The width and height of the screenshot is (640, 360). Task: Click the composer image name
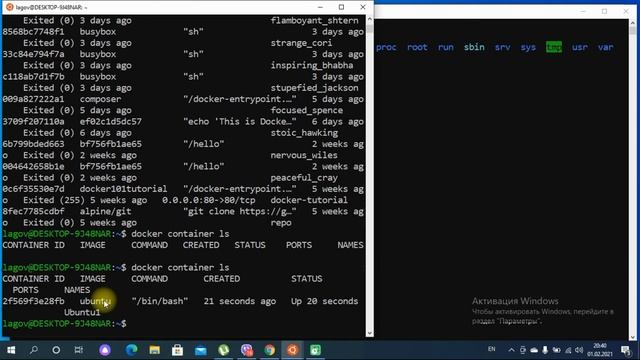click(100, 99)
